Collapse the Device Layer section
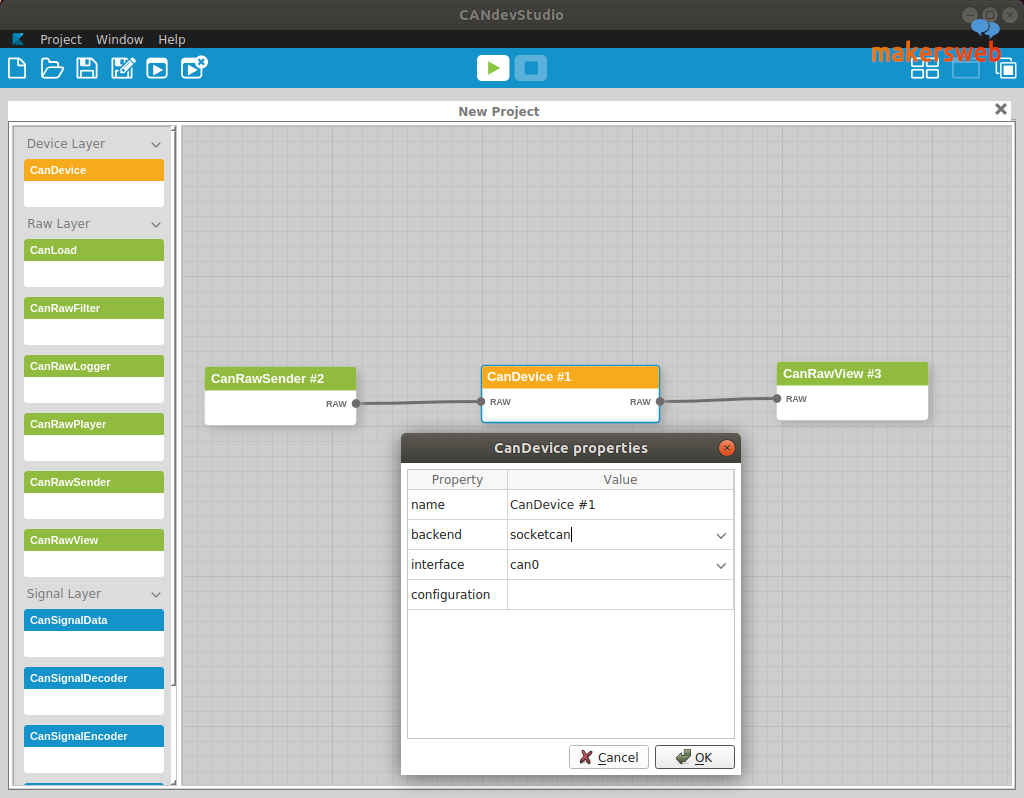The width and height of the screenshot is (1024, 798). (156, 145)
